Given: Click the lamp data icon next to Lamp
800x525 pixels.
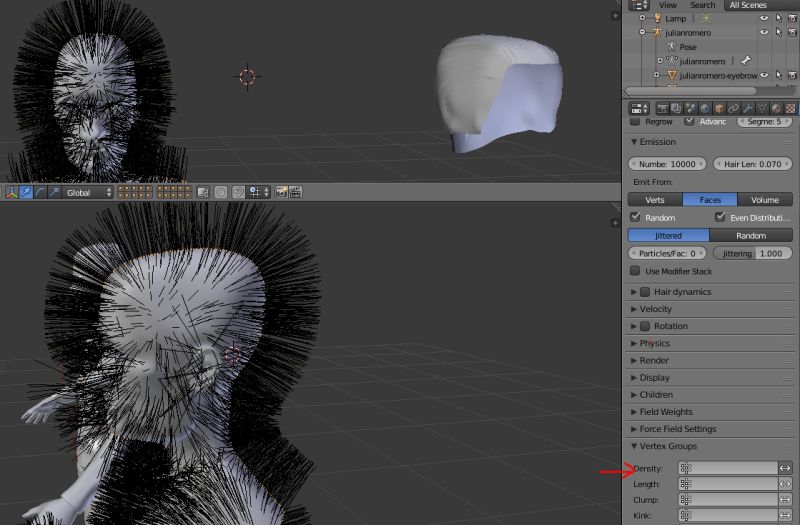Looking at the screenshot, I should pyautogui.click(x=706, y=18).
